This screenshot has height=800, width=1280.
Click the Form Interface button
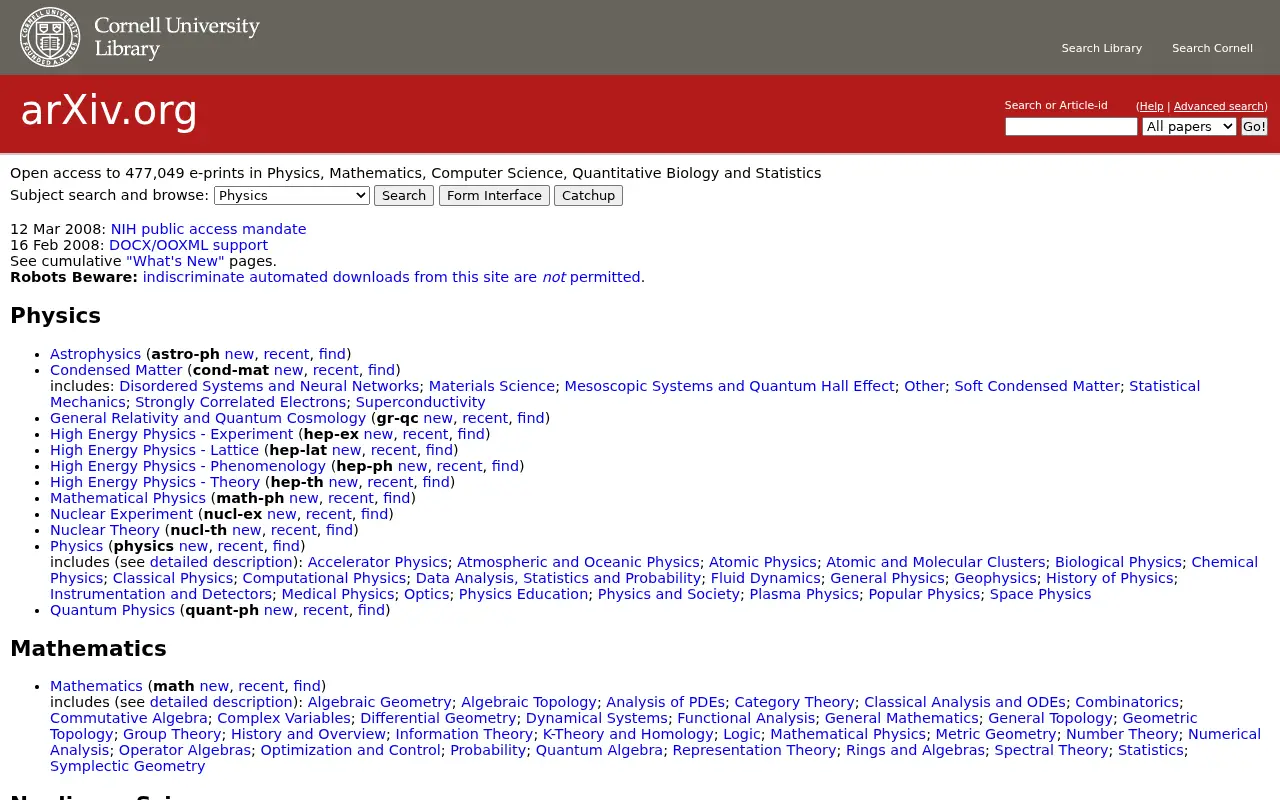494,195
